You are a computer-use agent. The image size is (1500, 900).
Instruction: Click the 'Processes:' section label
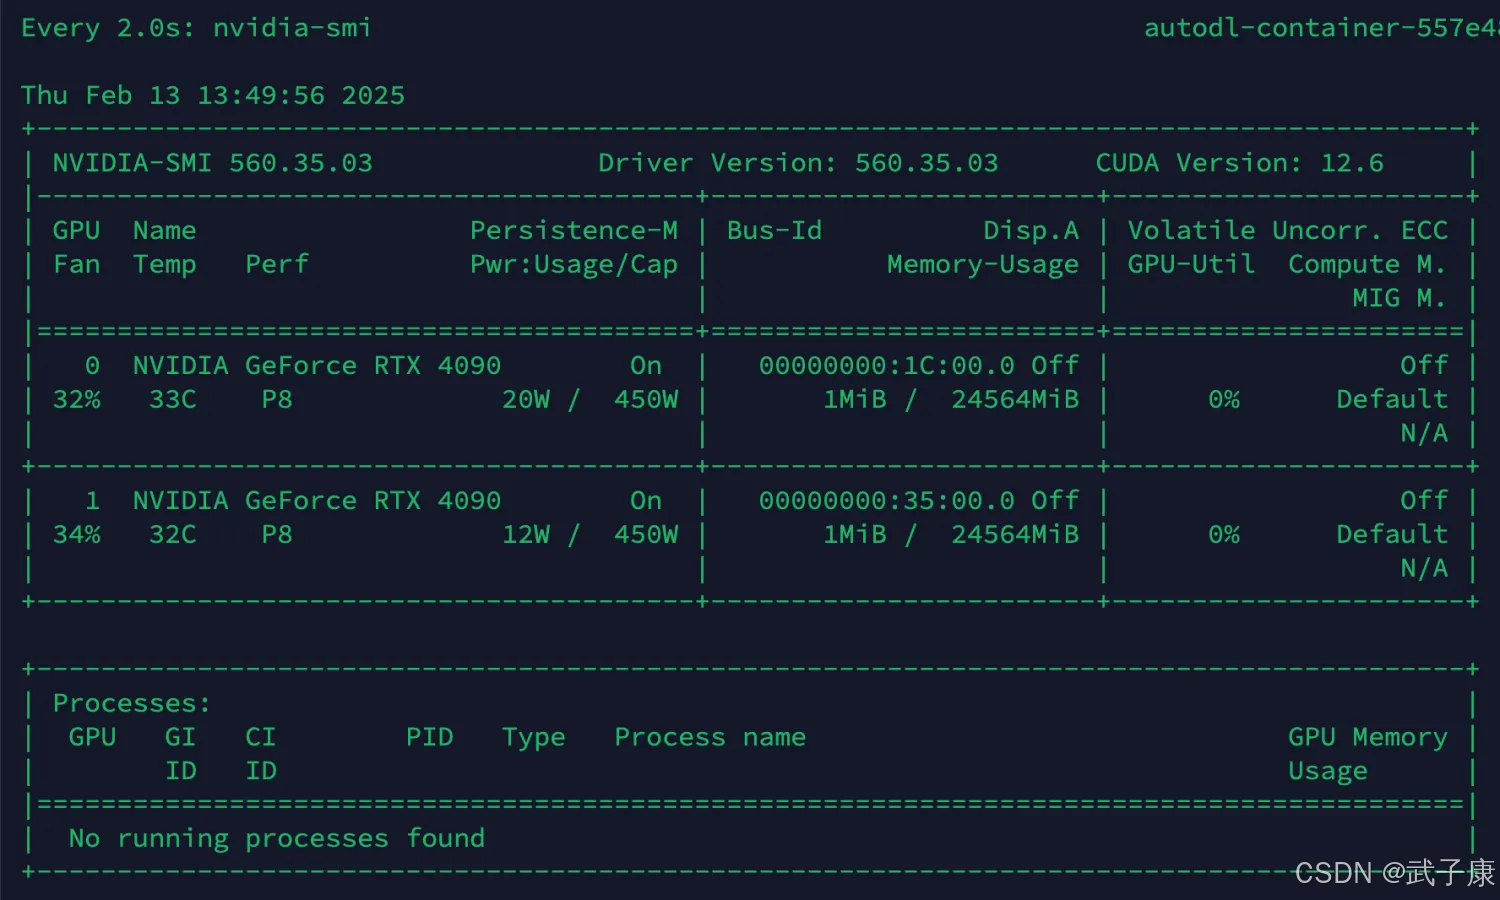coord(132,704)
